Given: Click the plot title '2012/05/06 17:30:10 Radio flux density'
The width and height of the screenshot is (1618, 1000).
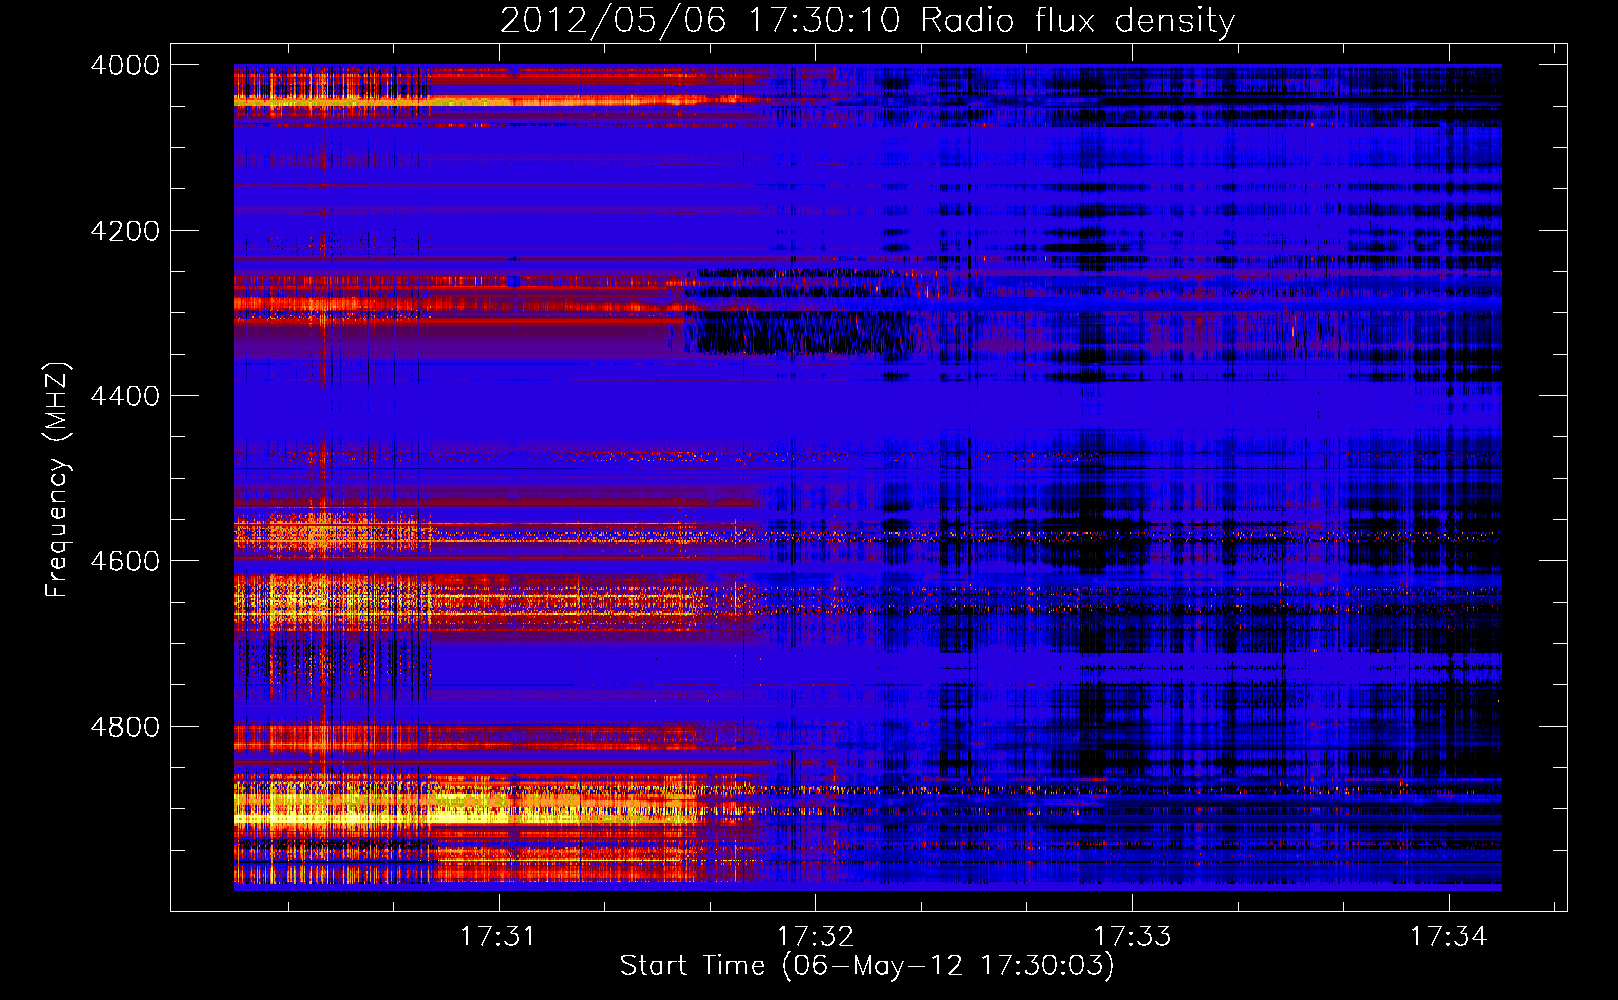Looking at the screenshot, I should tap(867, 20).
